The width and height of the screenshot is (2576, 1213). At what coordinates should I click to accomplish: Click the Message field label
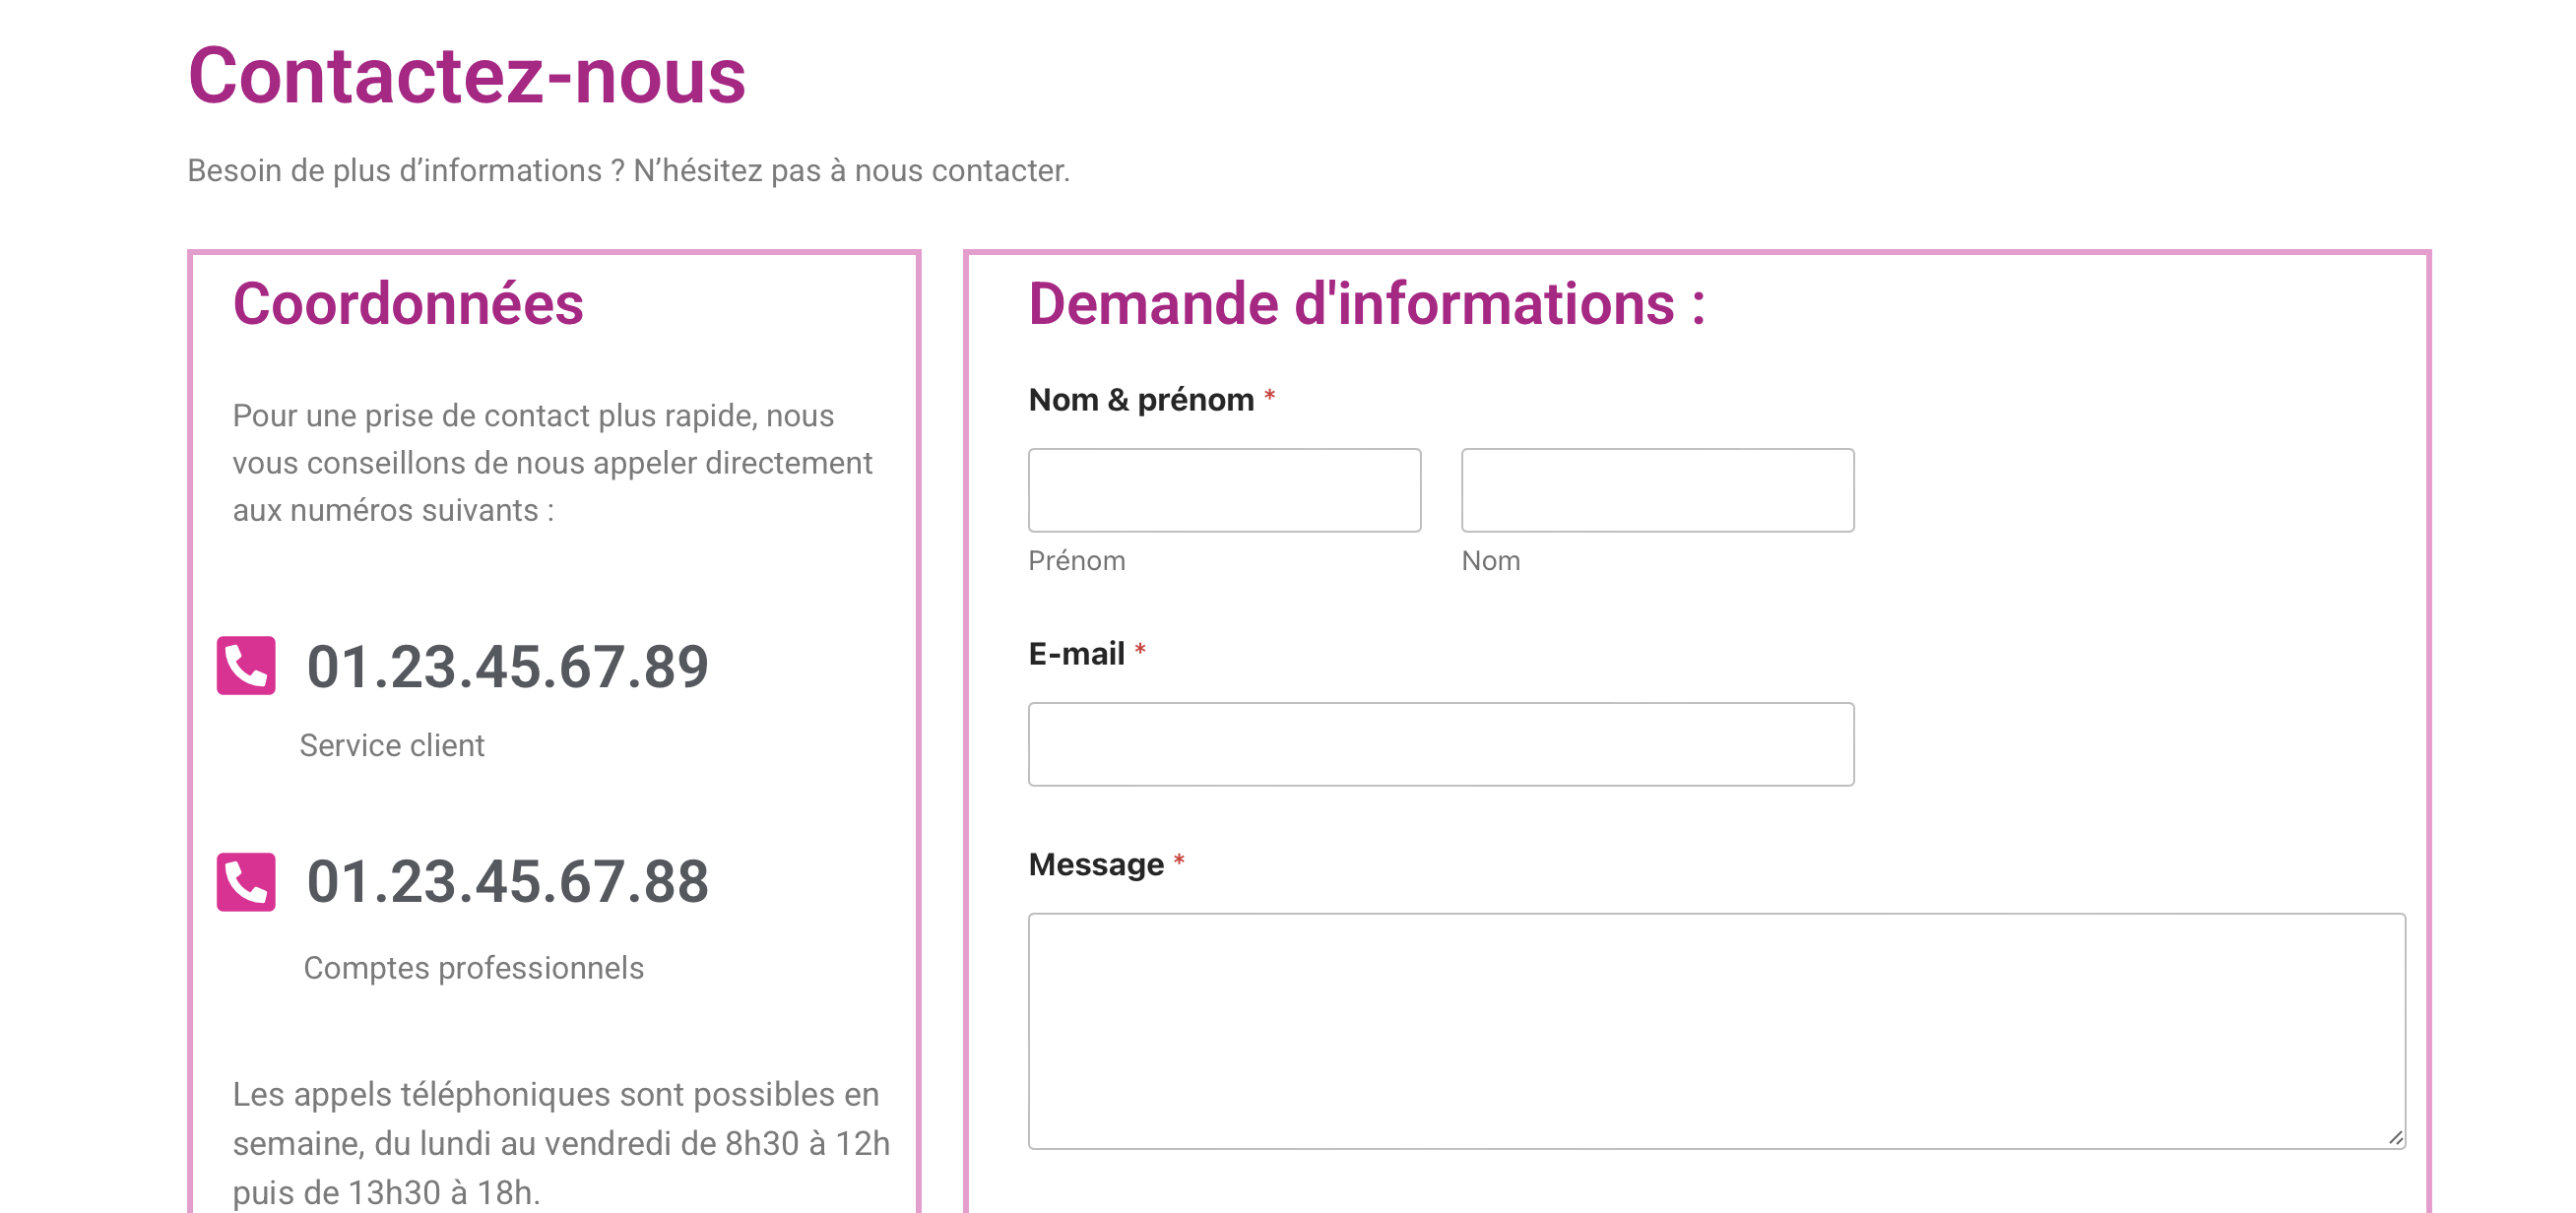coord(1096,864)
